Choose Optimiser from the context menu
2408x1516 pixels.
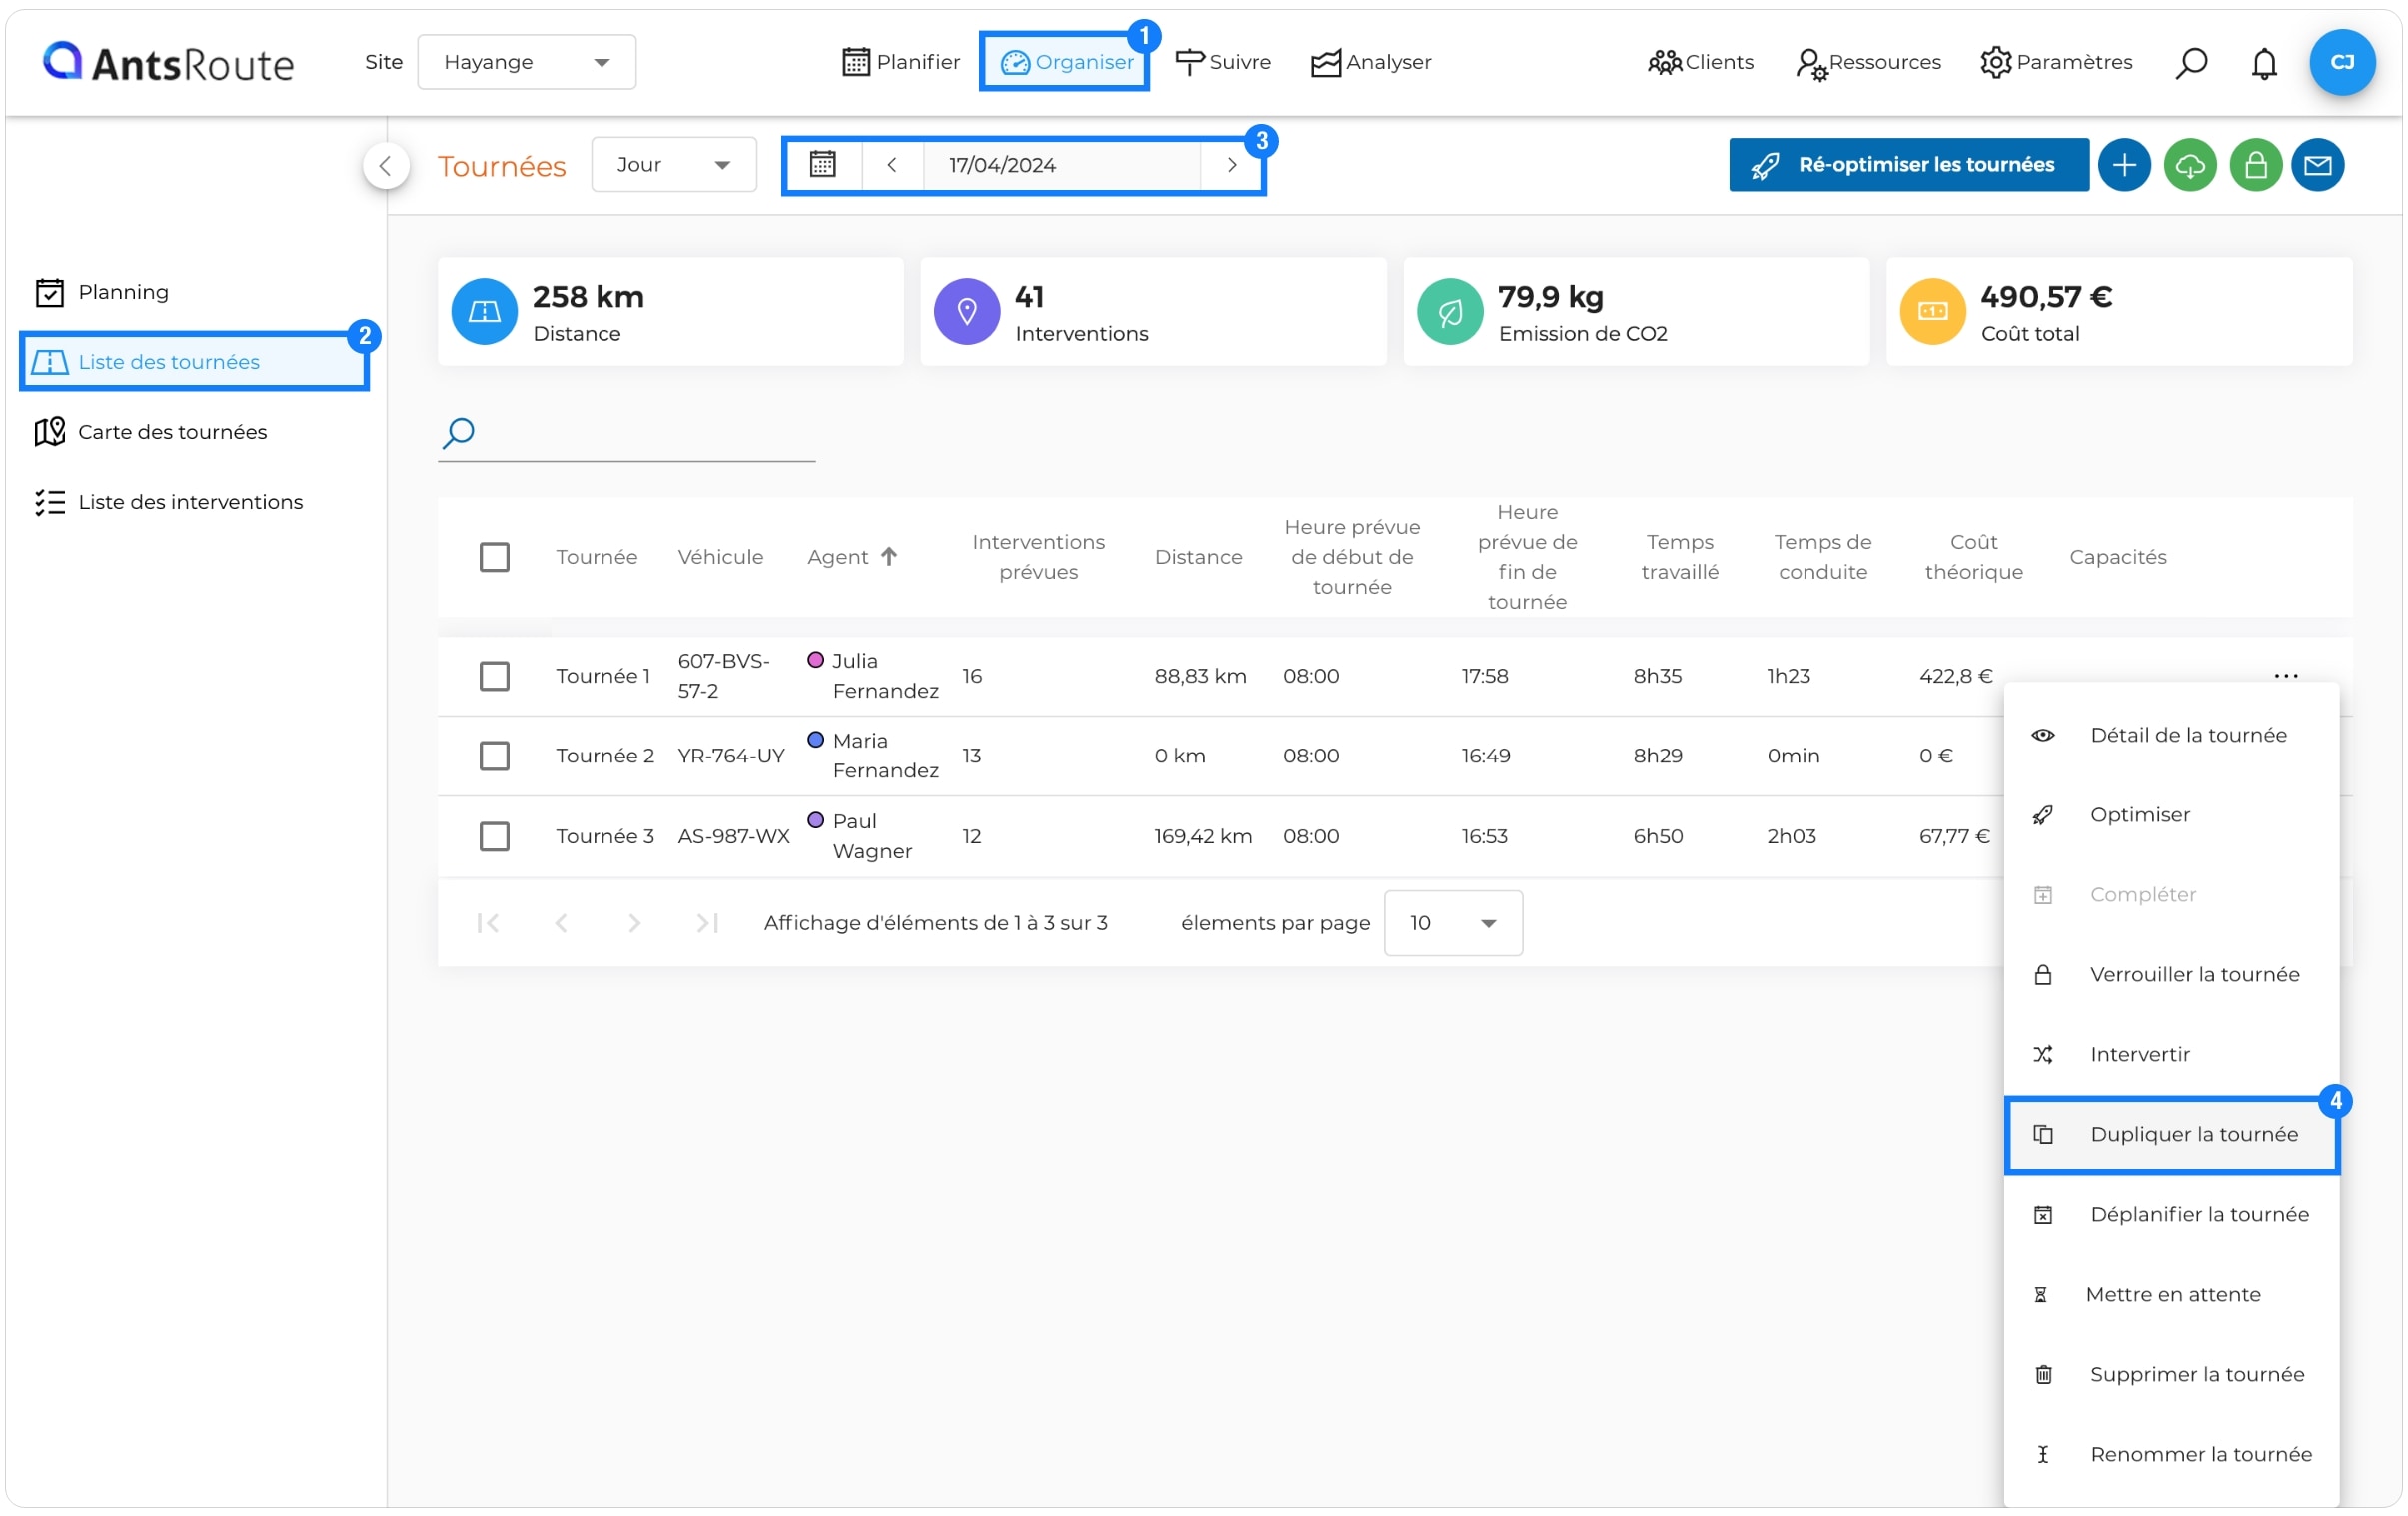coord(2171,815)
